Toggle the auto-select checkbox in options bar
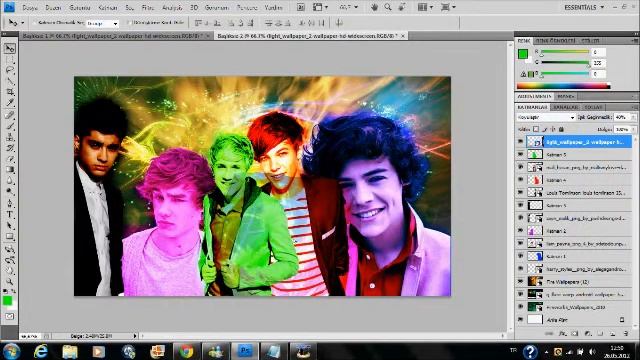The width and height of the screenshot is (640, 360). 34,23
